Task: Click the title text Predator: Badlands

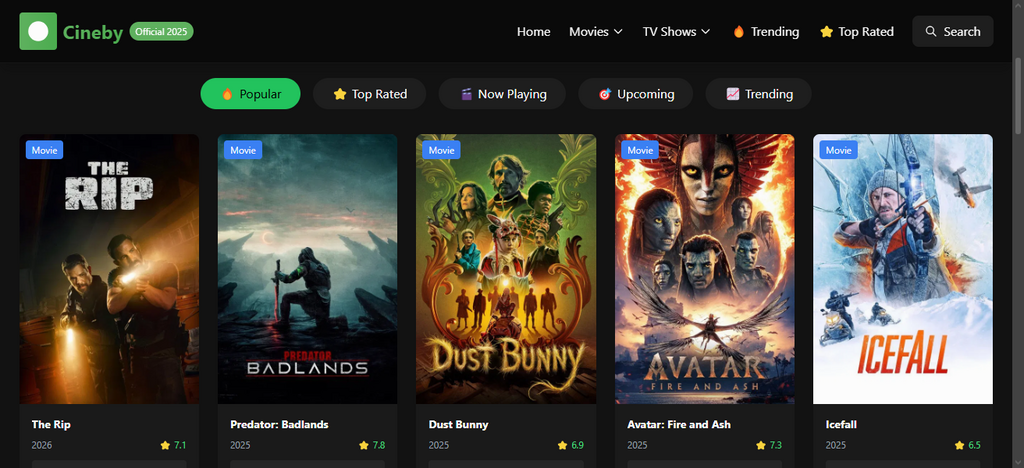Action: (x=280, y=424)
